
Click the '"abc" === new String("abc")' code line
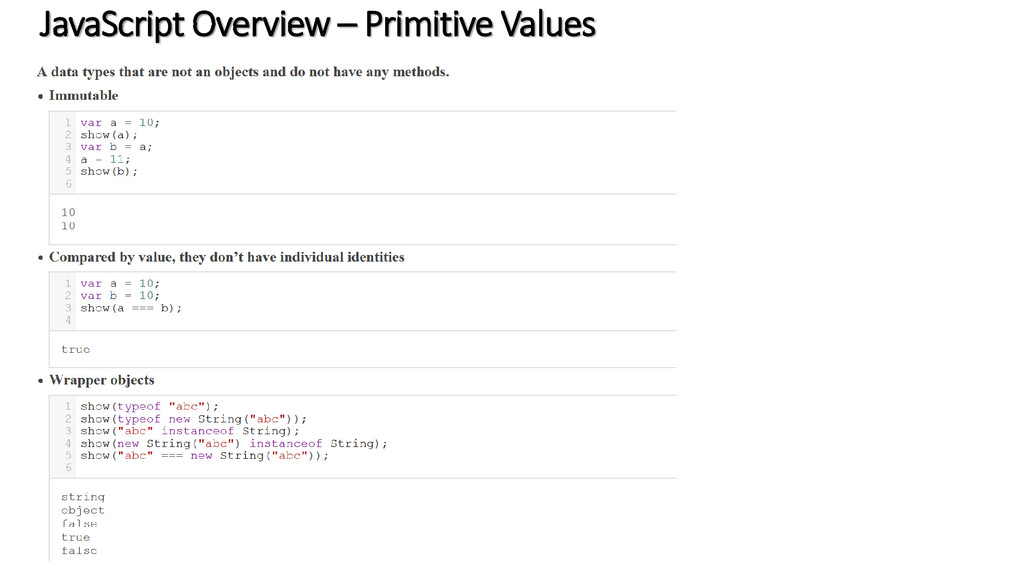pyautogui.click(x=204, y=455)
